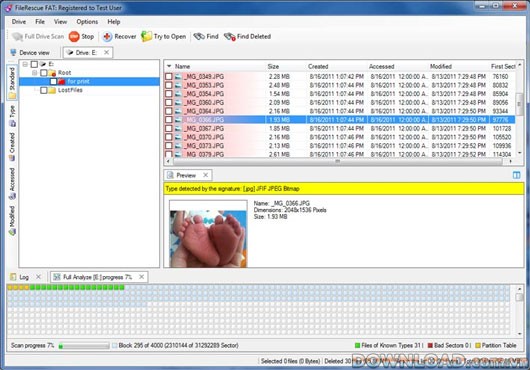
Task: Sort file list by Size column
Action: click(x=273, y=67)
